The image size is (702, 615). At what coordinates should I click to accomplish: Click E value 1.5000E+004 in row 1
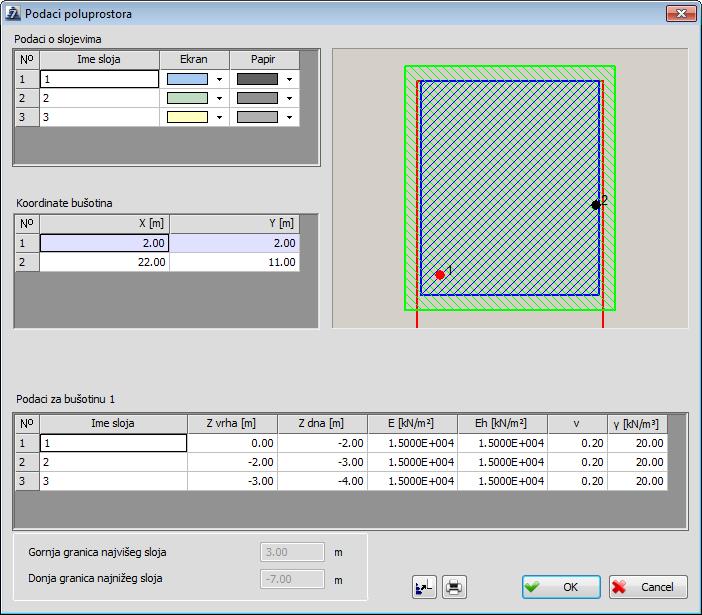coord(412,443)
